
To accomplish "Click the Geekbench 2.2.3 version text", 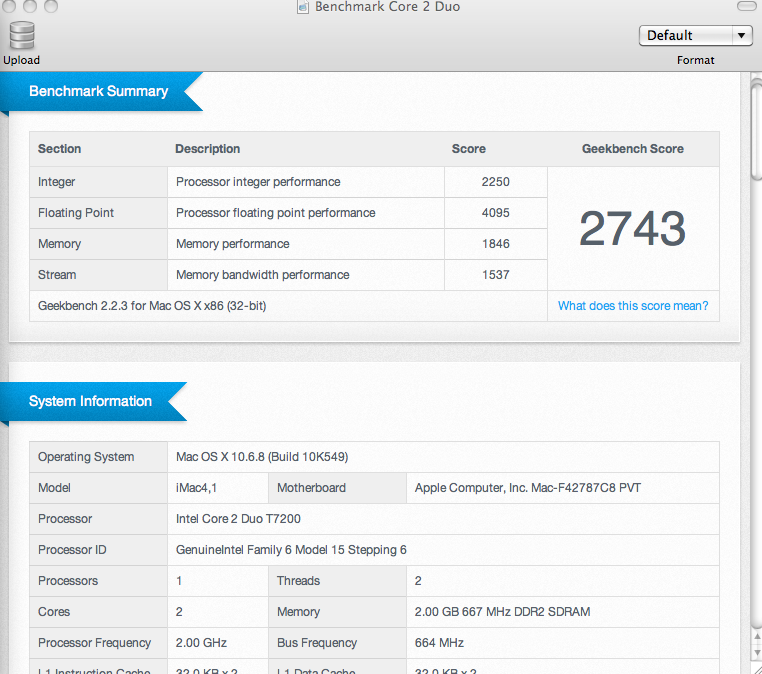I will 152,306.
